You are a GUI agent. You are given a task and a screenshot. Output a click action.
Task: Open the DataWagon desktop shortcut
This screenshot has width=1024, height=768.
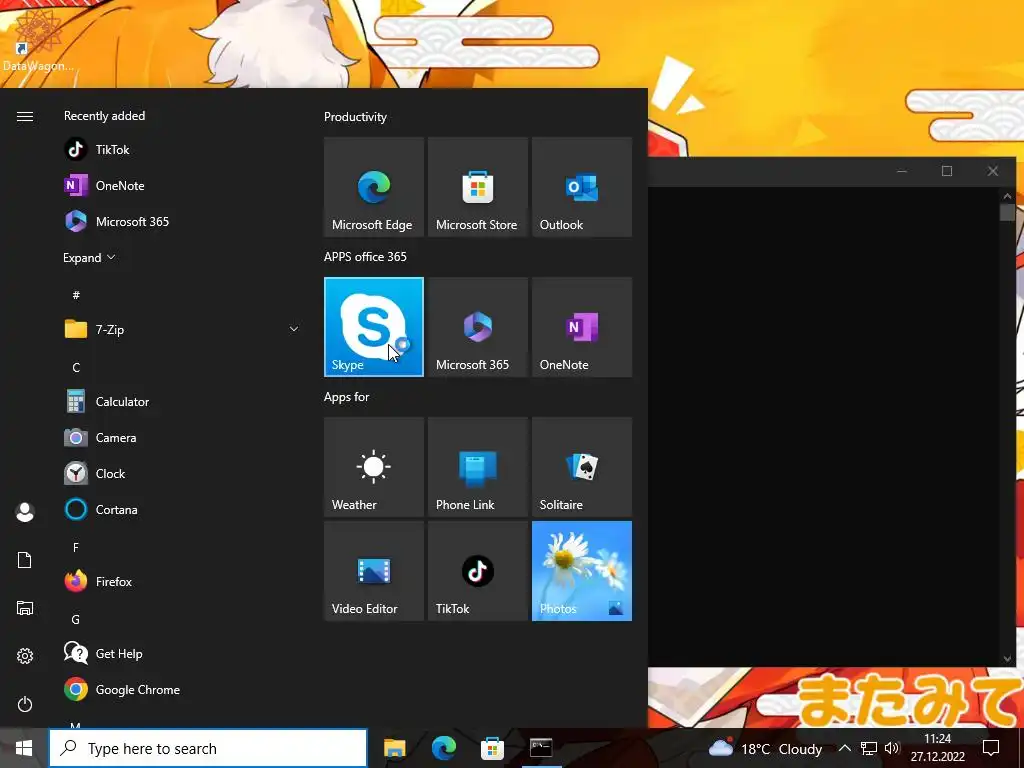(38, 39)
